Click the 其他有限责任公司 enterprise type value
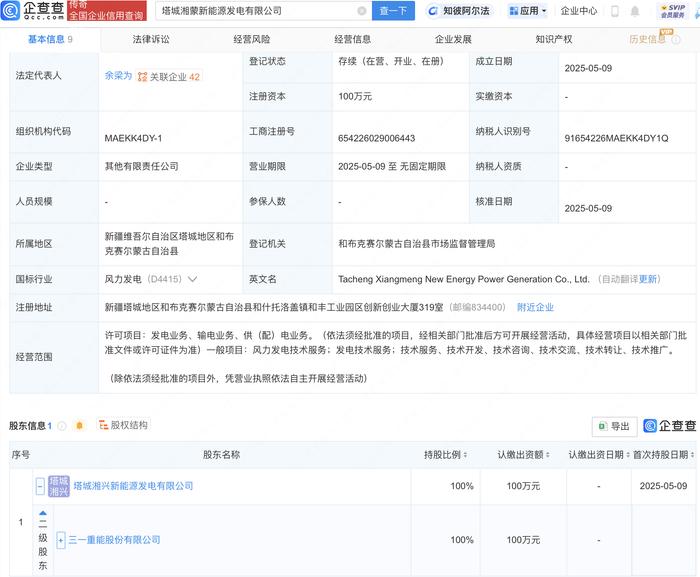 coord(142,167)
